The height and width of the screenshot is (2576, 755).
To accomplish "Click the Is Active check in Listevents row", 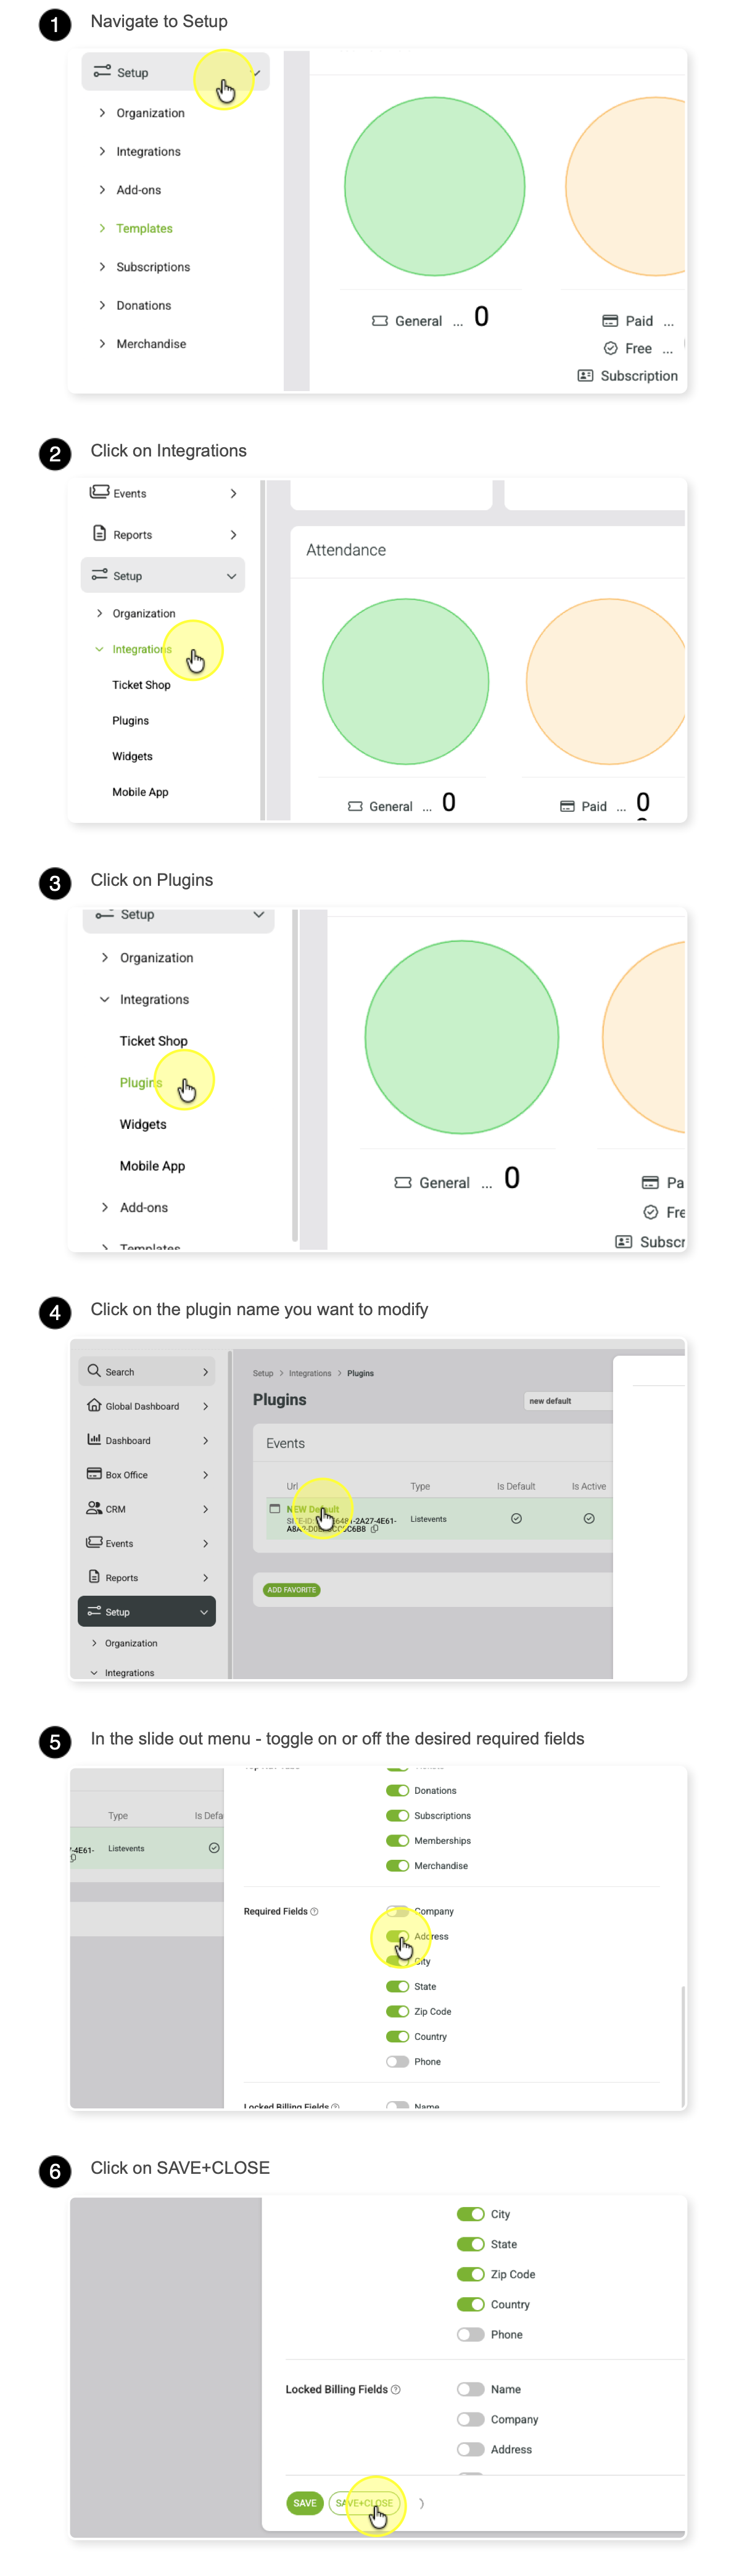I will coord(589,1518).
